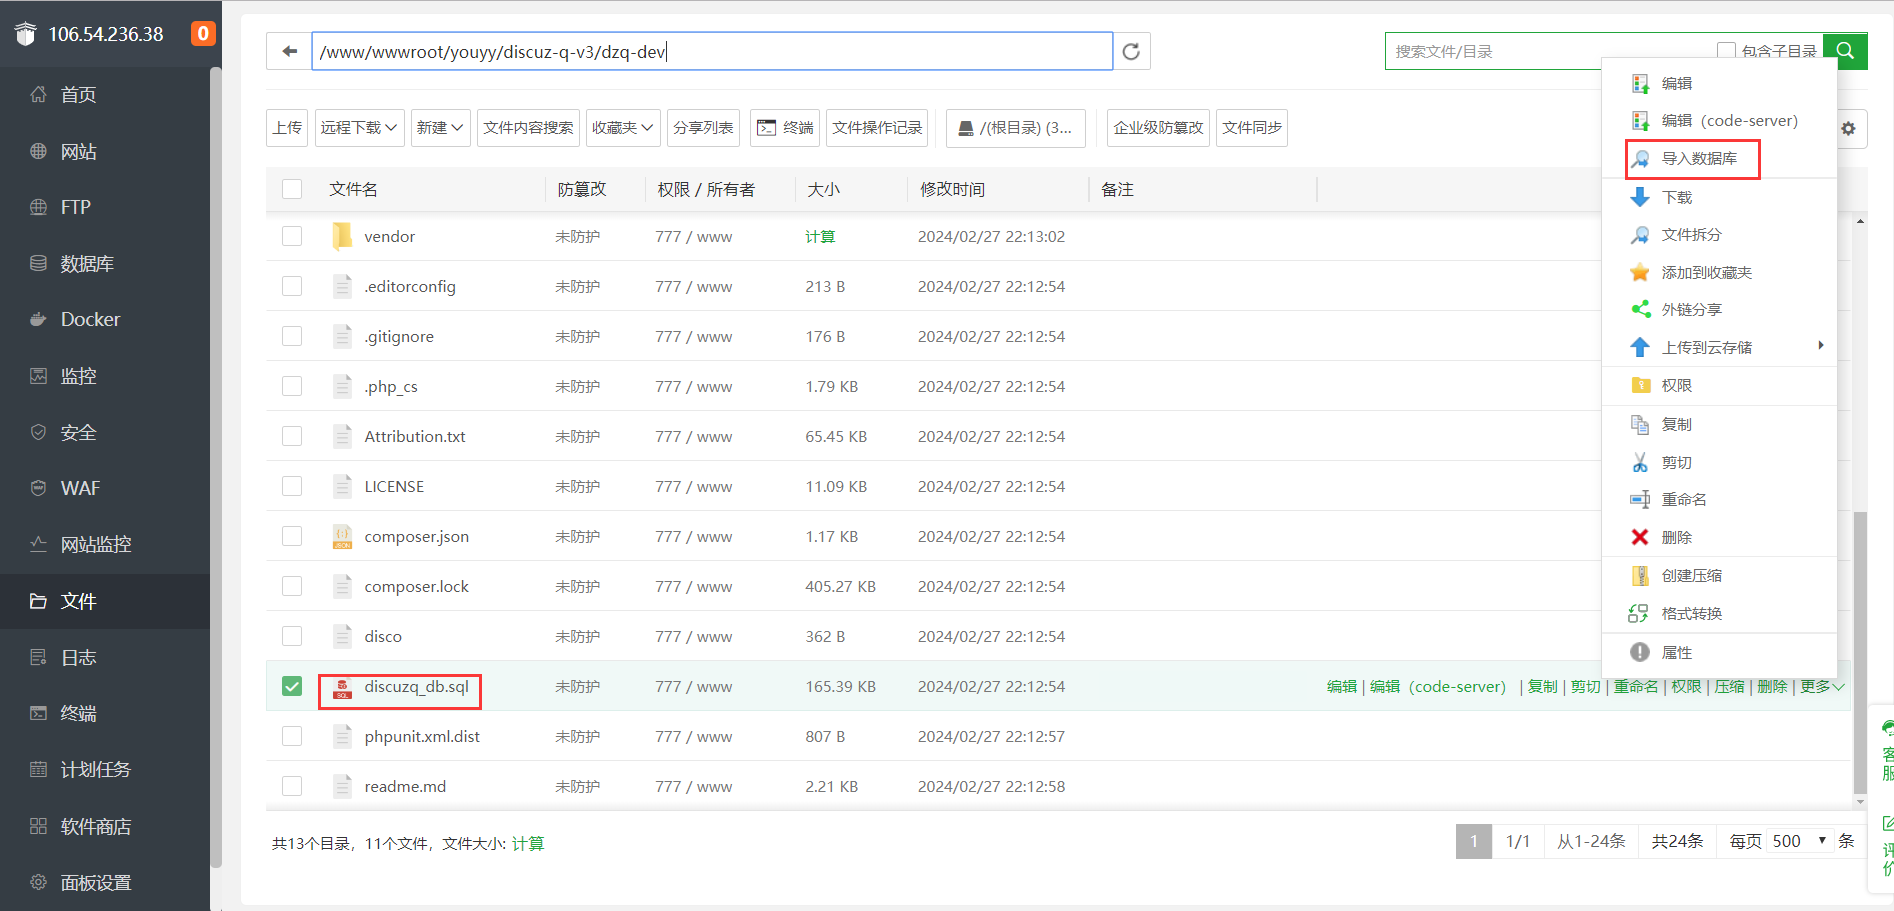Click the composer.json file icon

coord(342,536)
